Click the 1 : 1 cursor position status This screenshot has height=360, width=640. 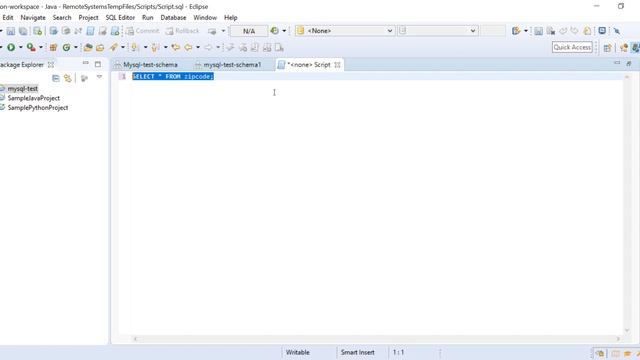coord(398,352)
